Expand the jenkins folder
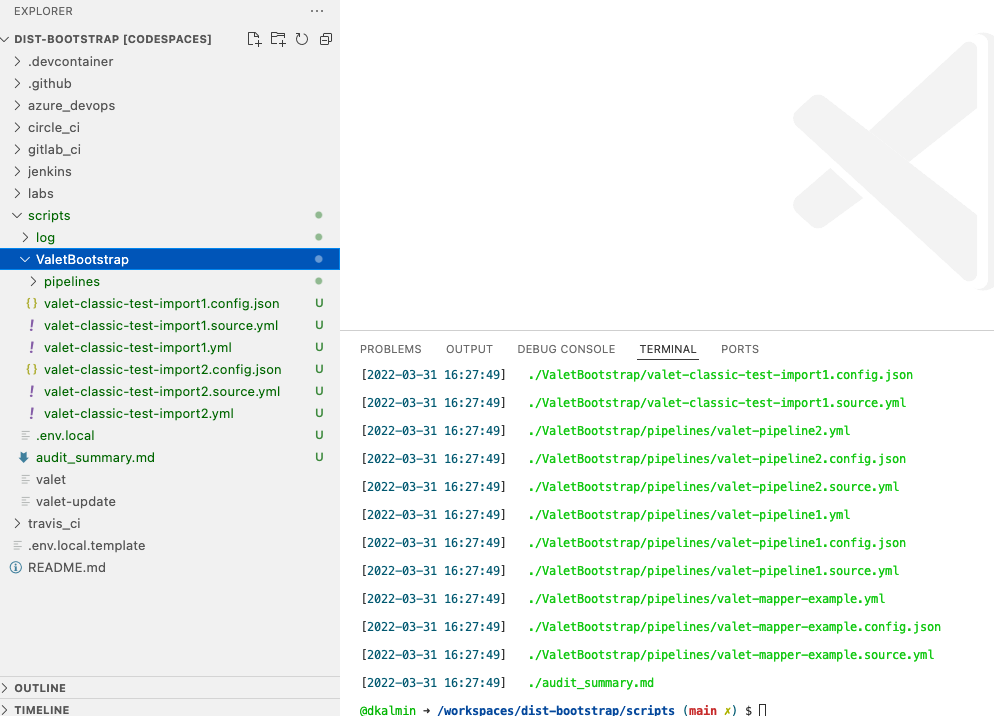The height and width of the screenshot is (716, 994). (17, 171)
